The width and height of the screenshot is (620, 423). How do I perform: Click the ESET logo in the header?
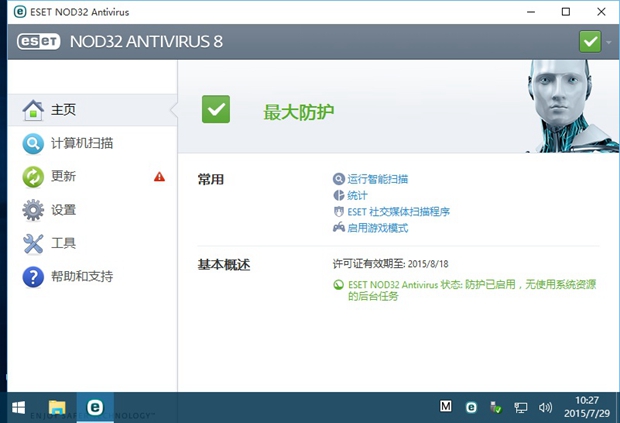click(38, 42)
